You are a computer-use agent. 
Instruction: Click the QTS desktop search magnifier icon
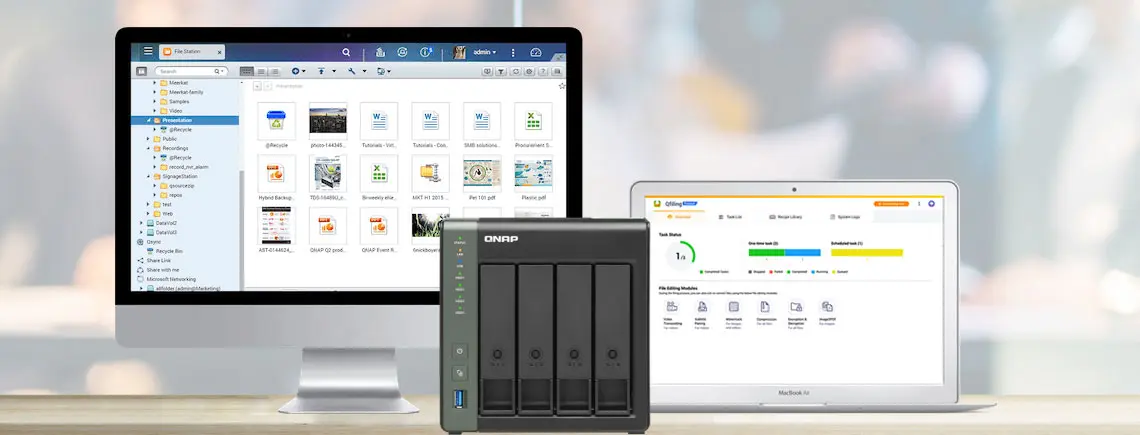click(x=346, y=52)
